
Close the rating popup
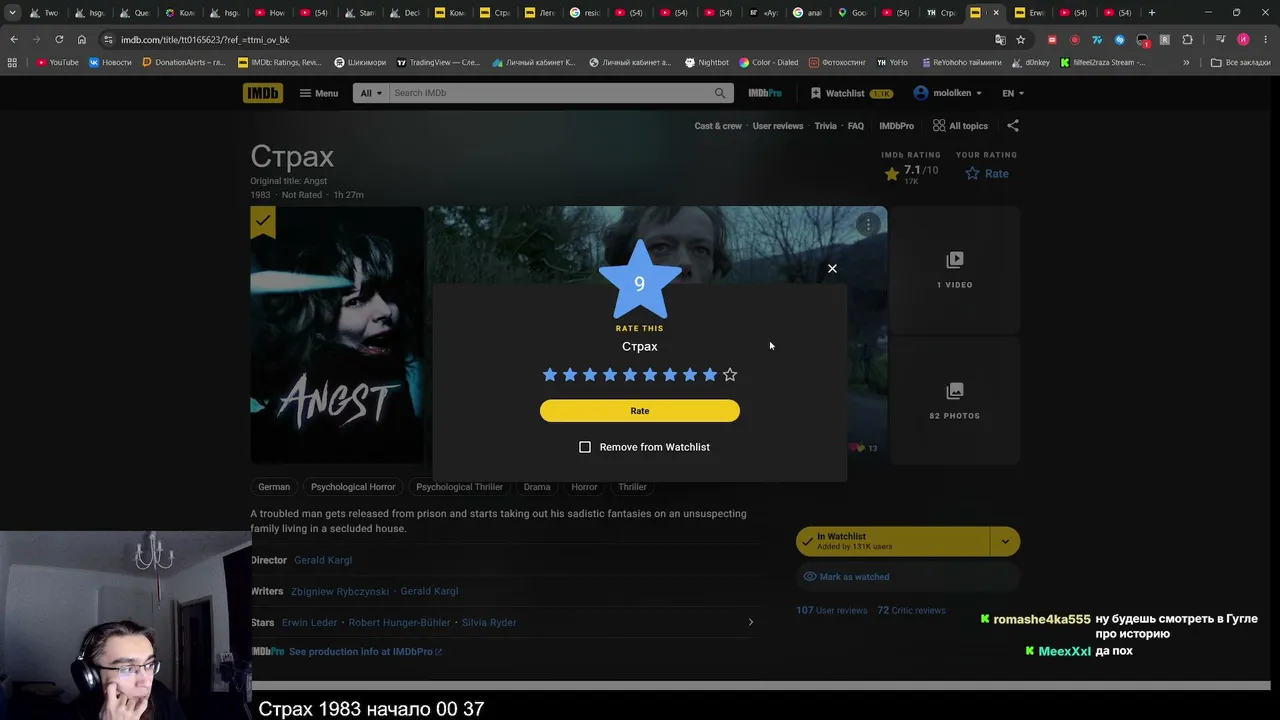click(x=832, y=268)
